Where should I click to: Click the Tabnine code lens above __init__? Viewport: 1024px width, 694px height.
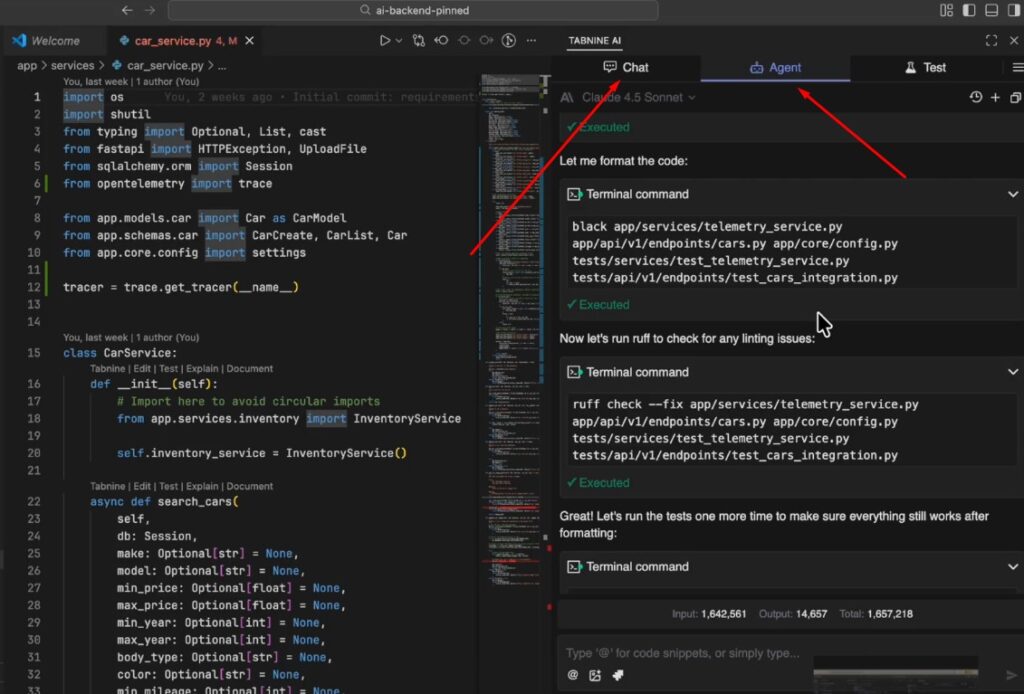(x=107, y=368)
